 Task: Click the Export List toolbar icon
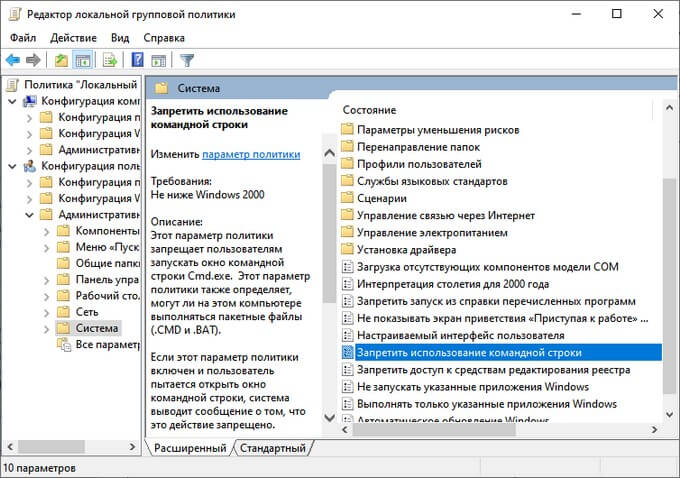pos(110,60)
